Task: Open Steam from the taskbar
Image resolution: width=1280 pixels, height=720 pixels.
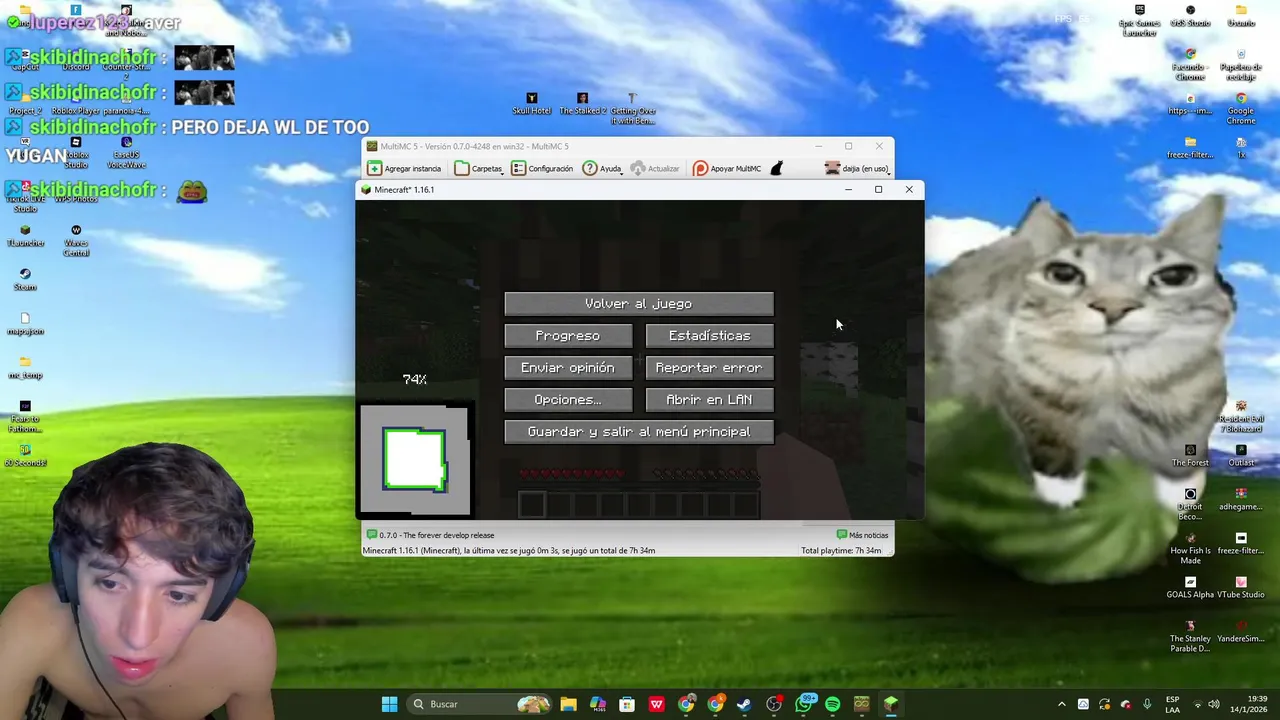Action: coord(744,704)
